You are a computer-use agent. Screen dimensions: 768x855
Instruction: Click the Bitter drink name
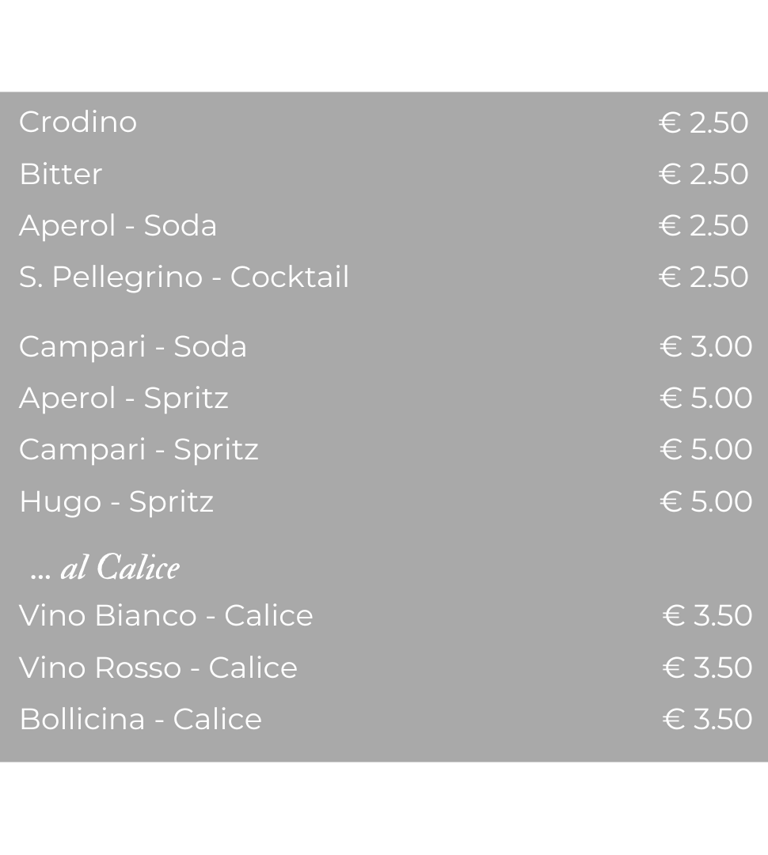tap(61, 174)
